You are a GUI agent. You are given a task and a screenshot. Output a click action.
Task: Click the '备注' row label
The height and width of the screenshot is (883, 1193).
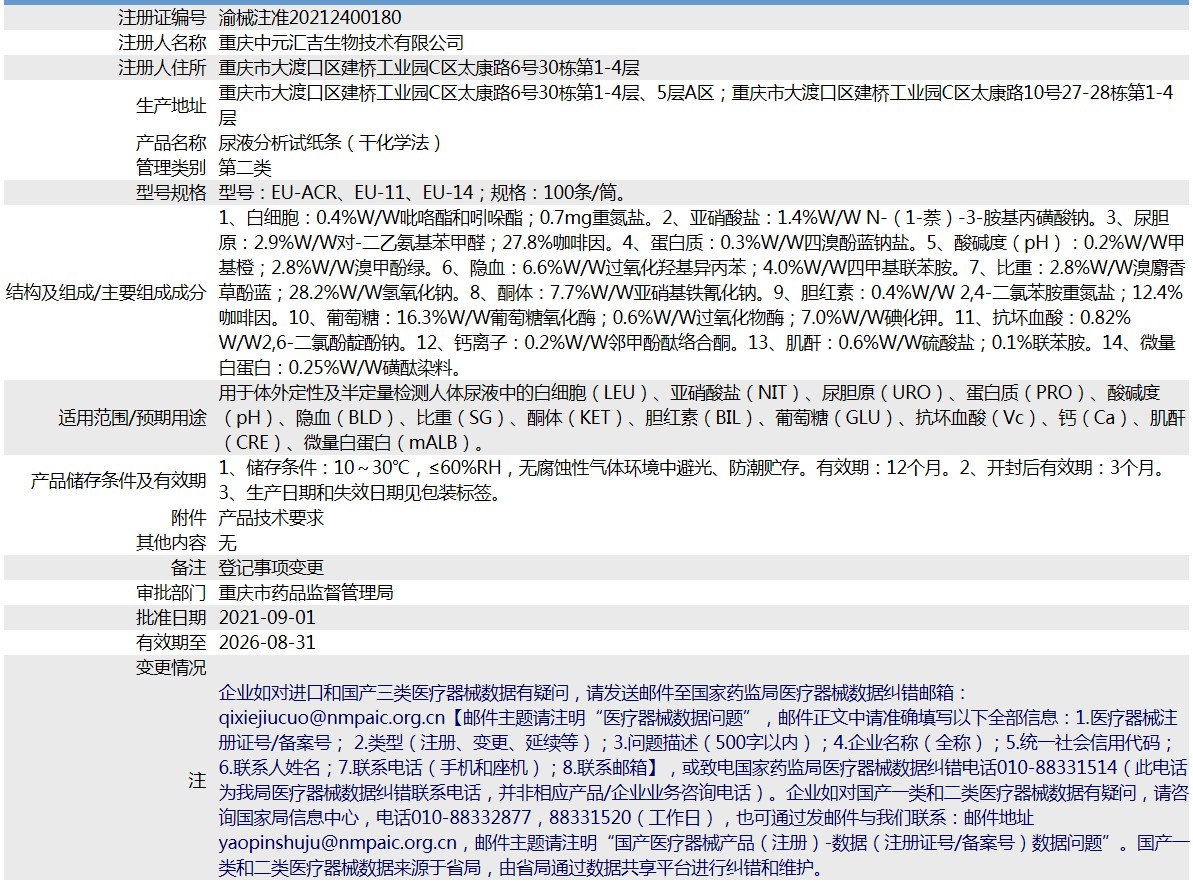point(189,568)
